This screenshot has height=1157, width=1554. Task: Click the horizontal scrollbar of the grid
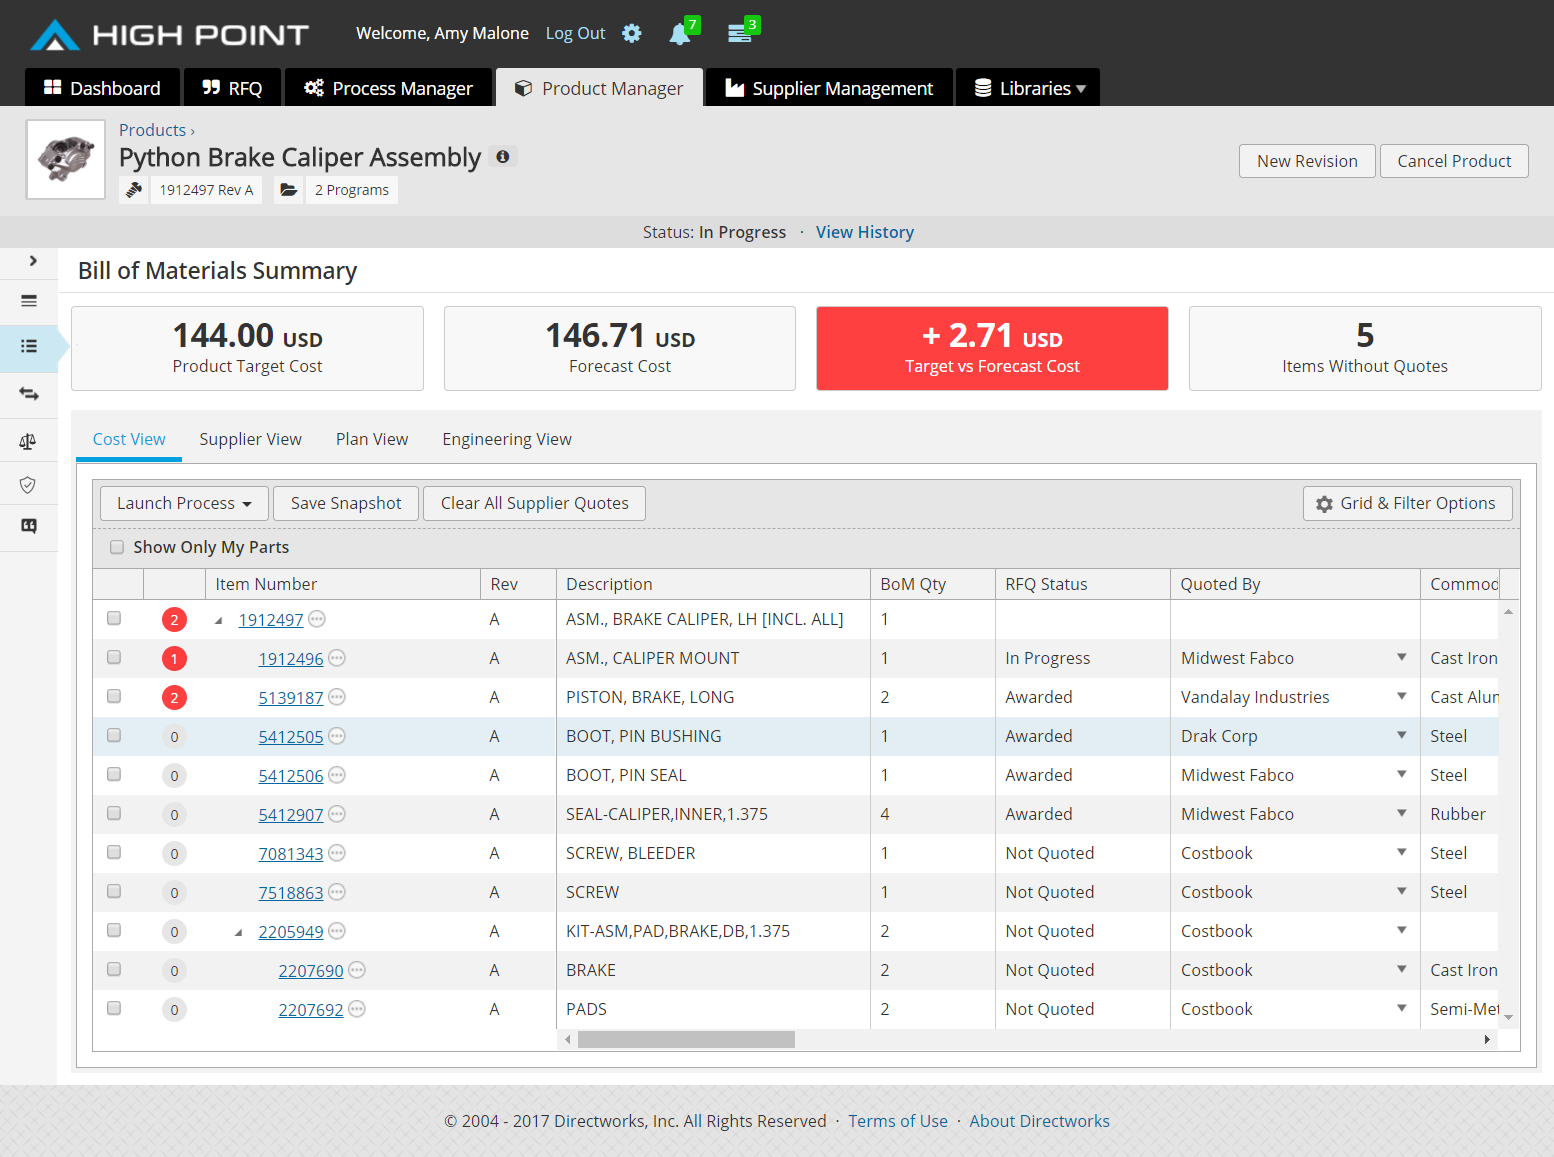point(686,1040)
